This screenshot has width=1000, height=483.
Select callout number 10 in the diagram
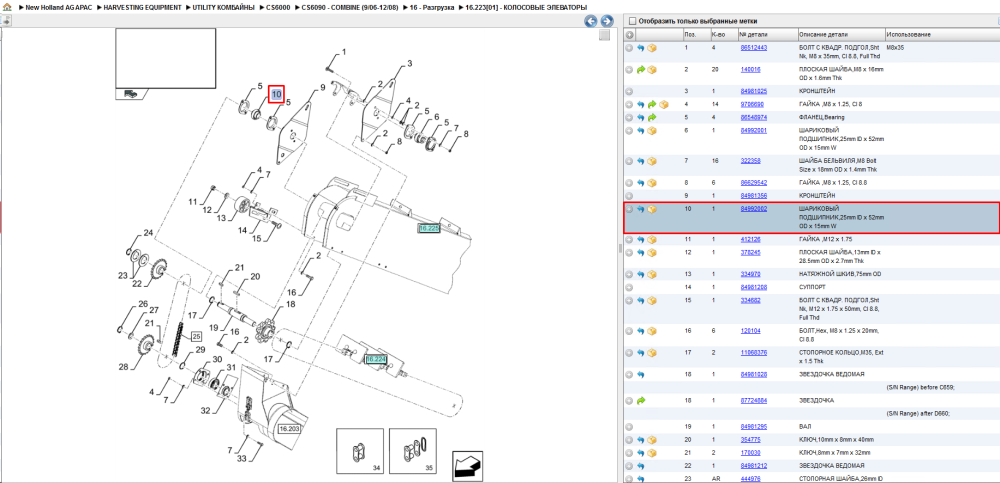276,94
